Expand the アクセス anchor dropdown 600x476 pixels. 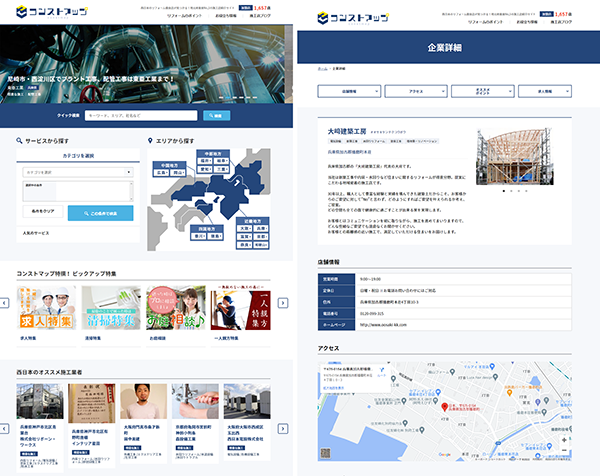pyautogui.click(x=416, y=90)
